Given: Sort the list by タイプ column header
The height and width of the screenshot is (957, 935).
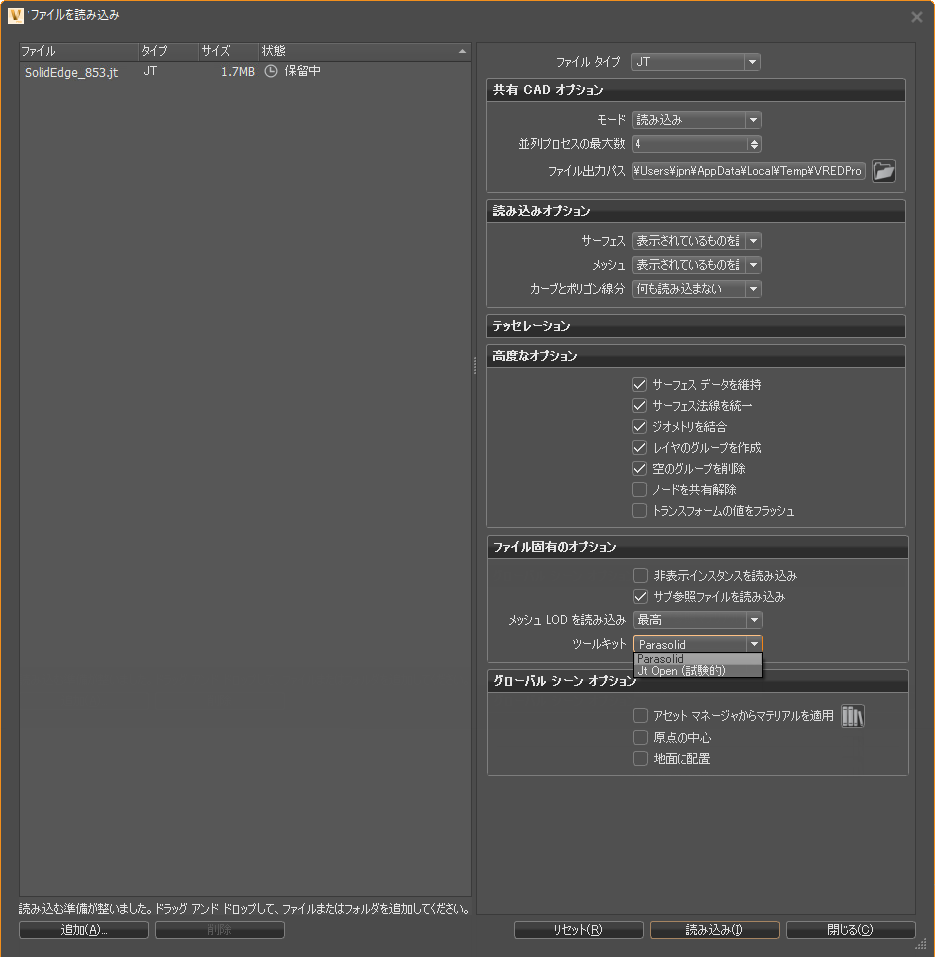Looking at the screenshot, I should [168, 51].
